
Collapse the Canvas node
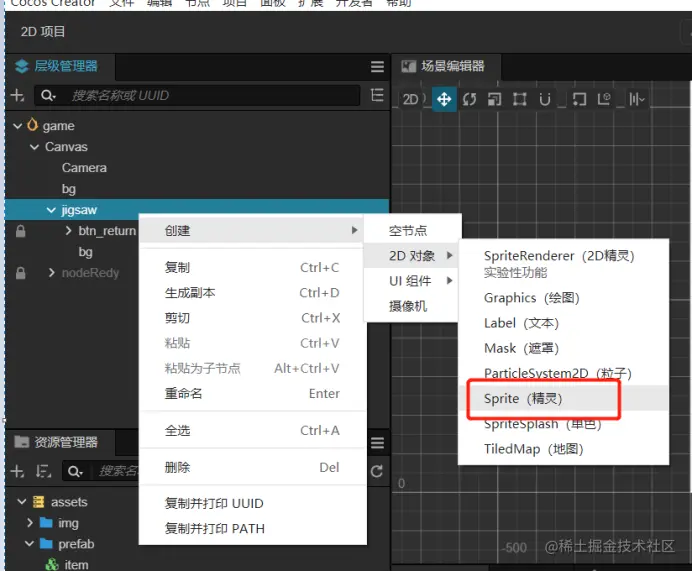coord(34,147)
